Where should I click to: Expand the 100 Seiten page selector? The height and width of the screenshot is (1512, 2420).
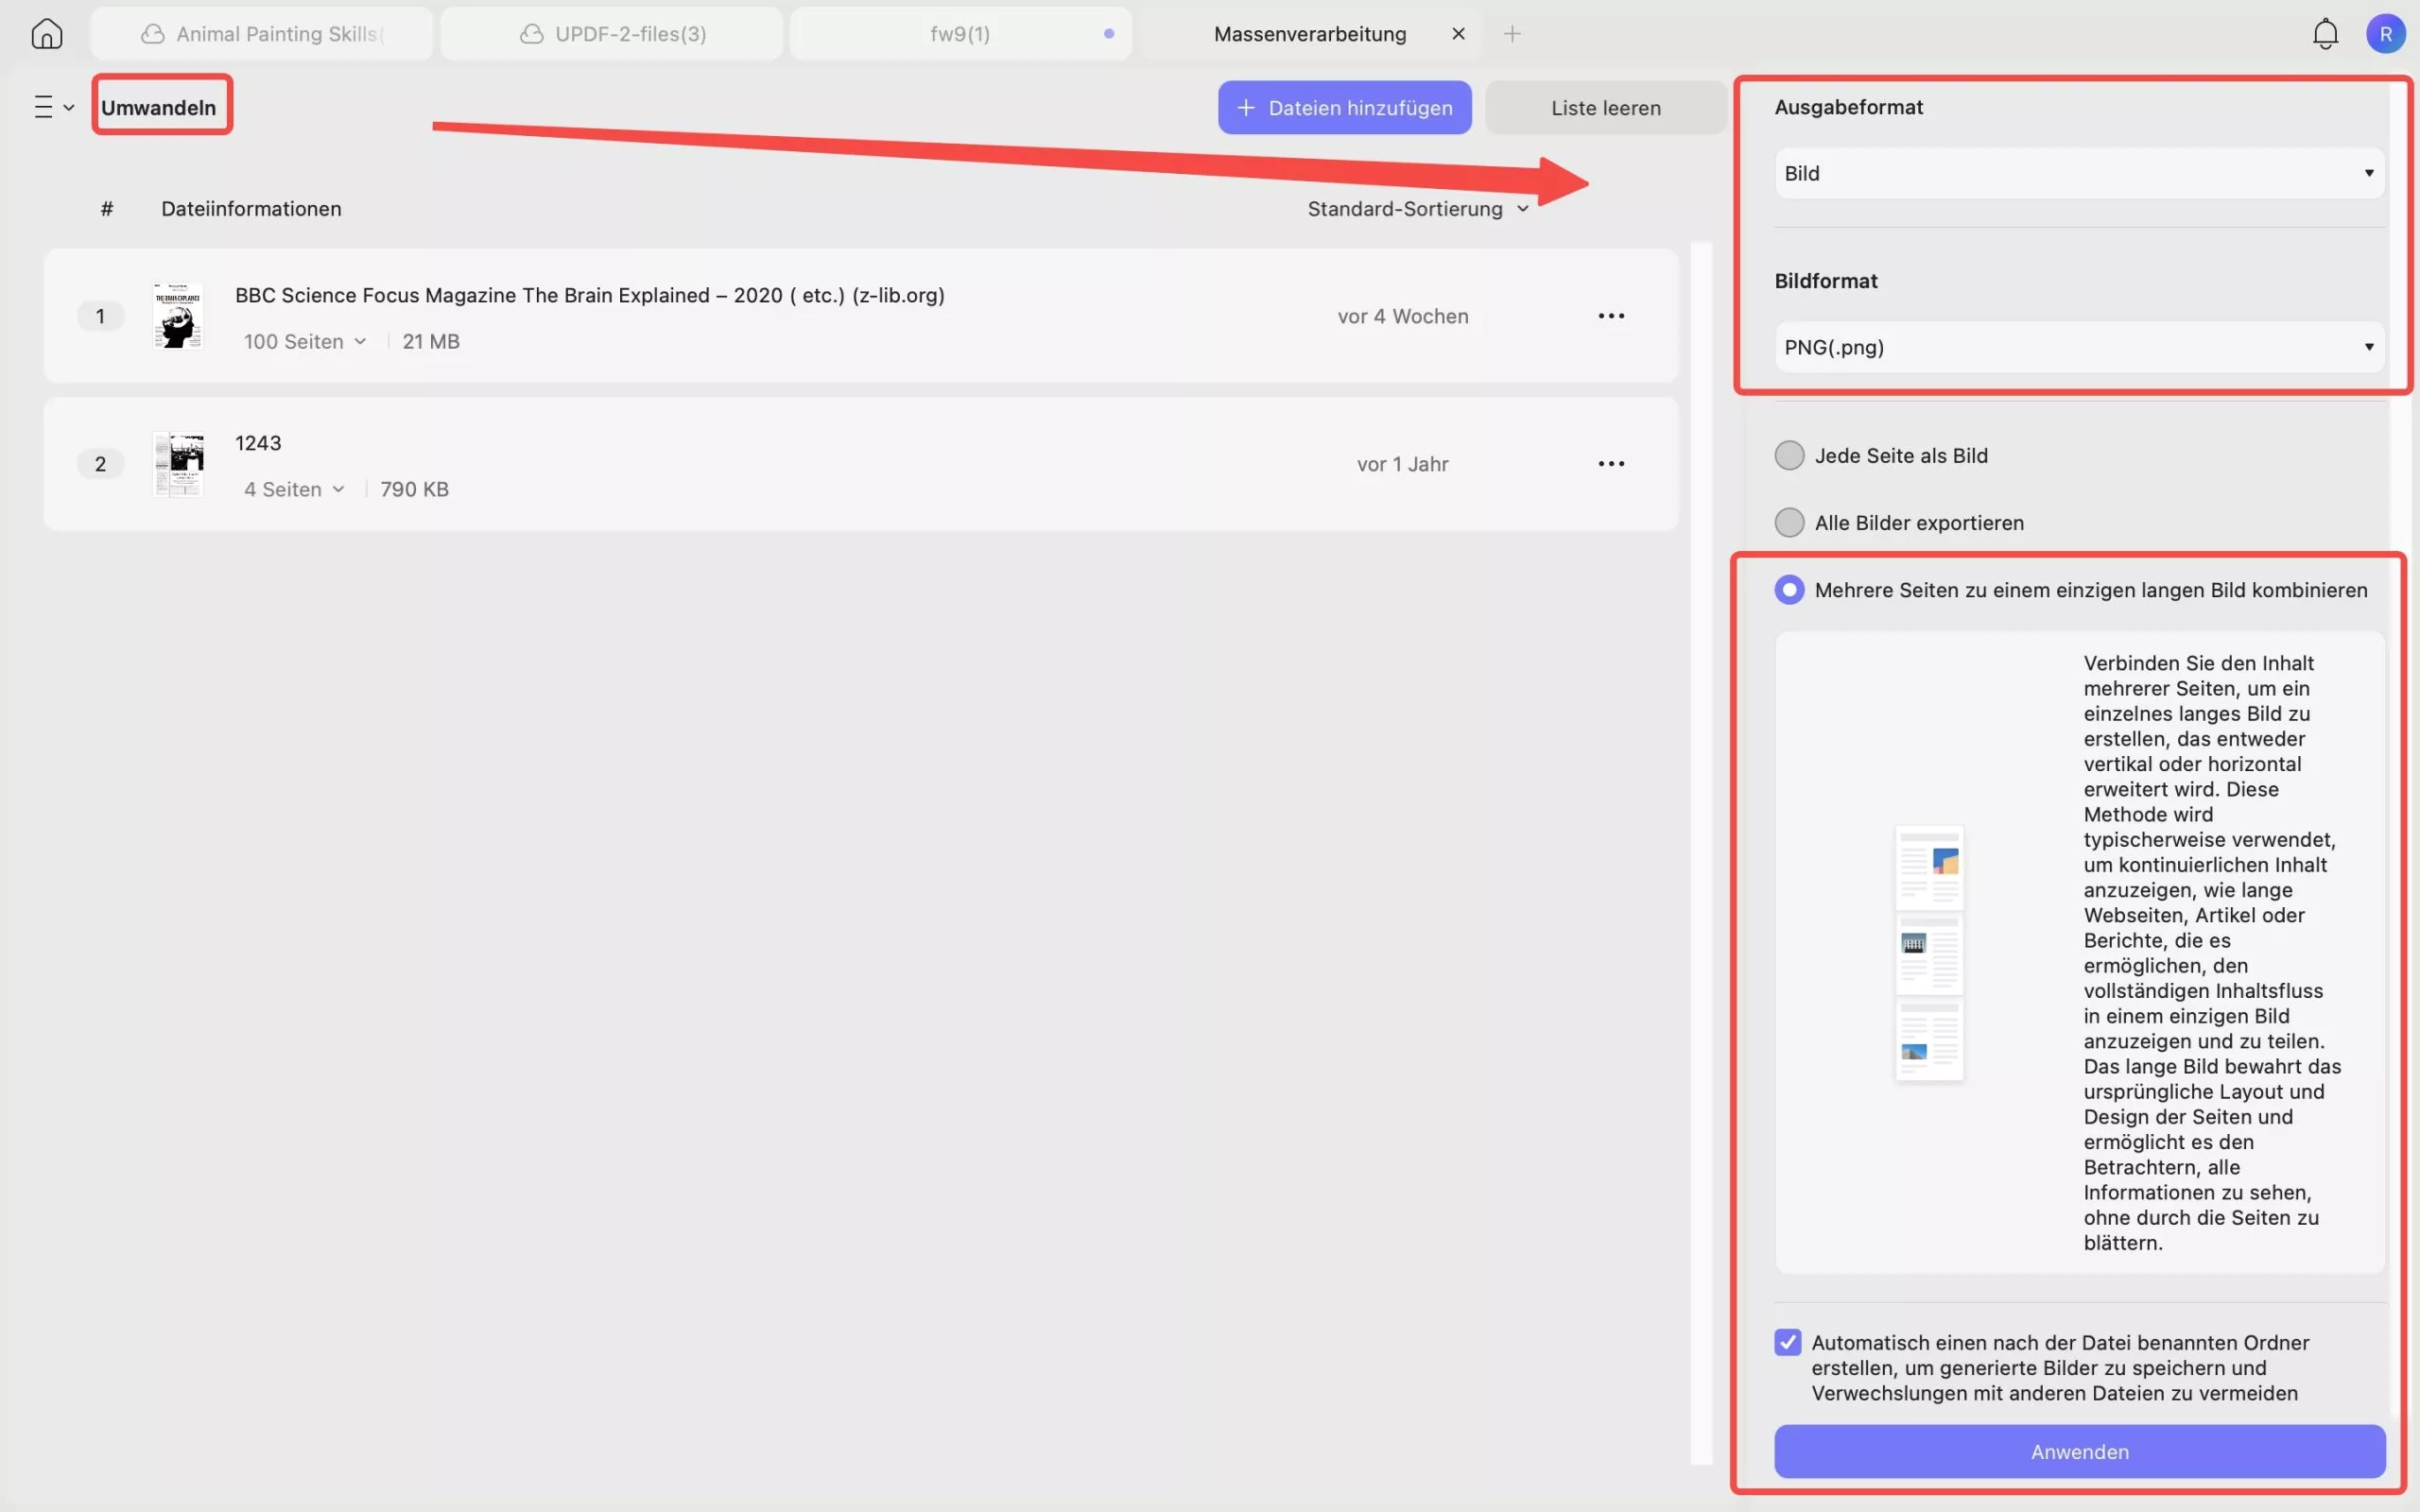point(305,342)
